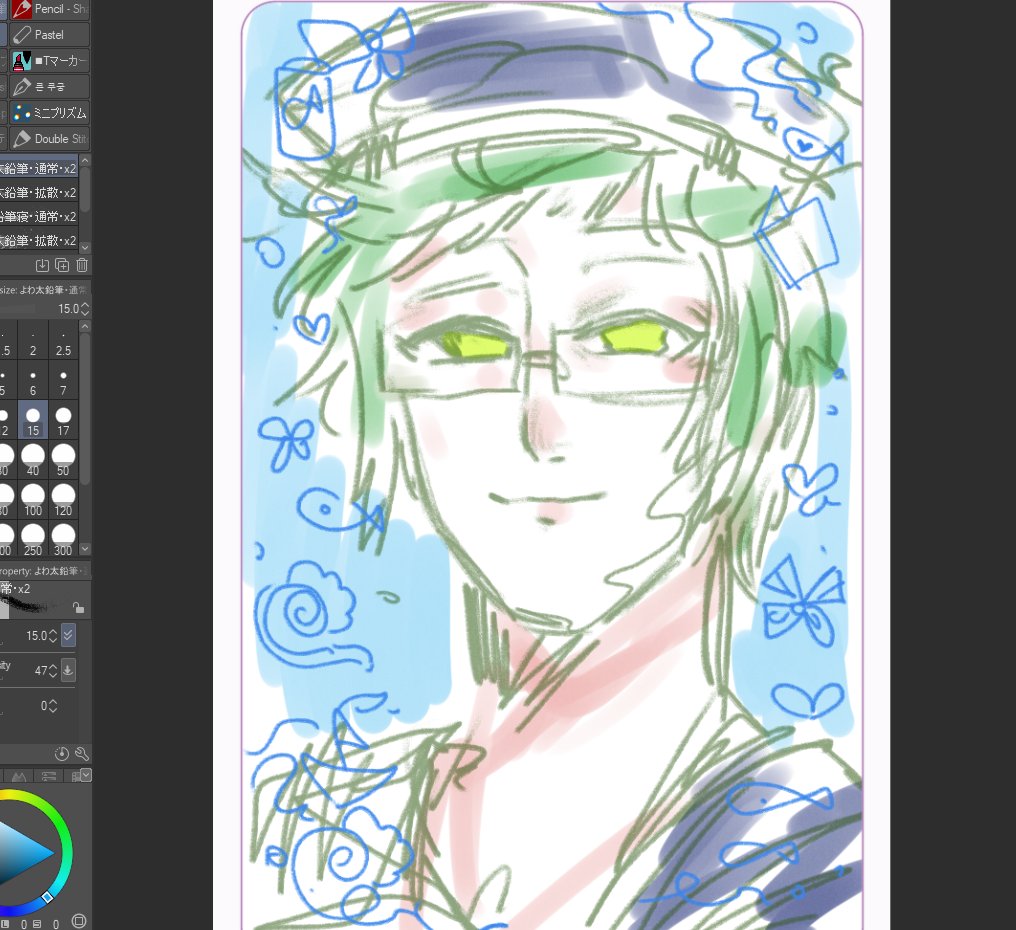The height and width of the screenshot is (930, 1016).
Task: Select the pen nib group below Tマーカー
Action: [50, 87]
